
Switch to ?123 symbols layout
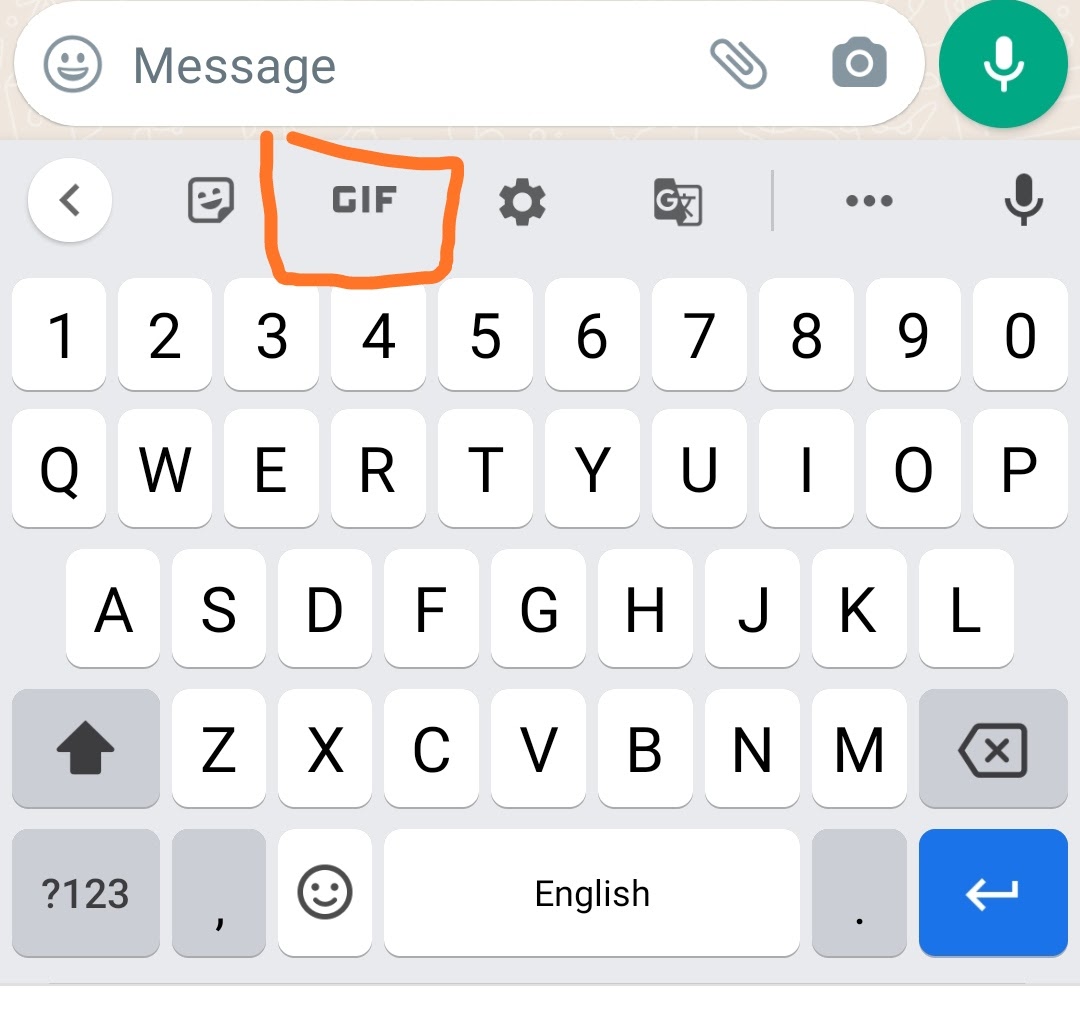point(86,893)
